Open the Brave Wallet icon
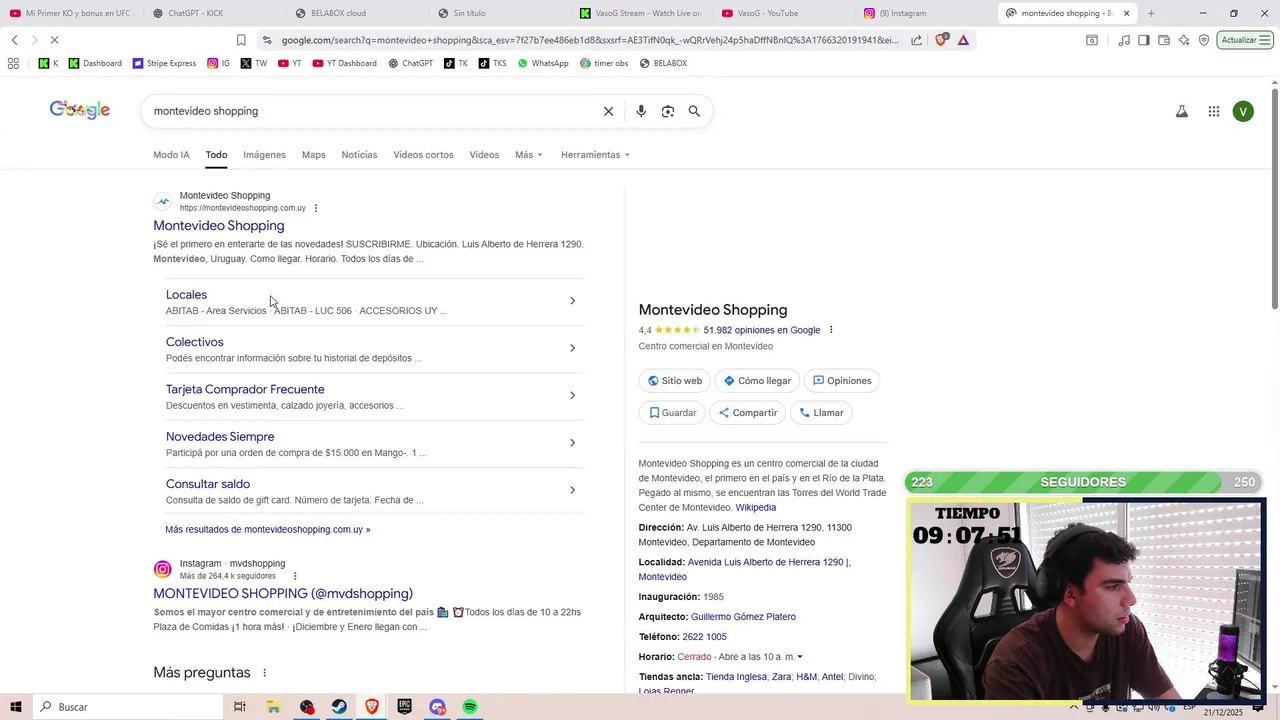Image resolution: width=1280 pixels, height=720 pixels. click(x=1163, y=40)
